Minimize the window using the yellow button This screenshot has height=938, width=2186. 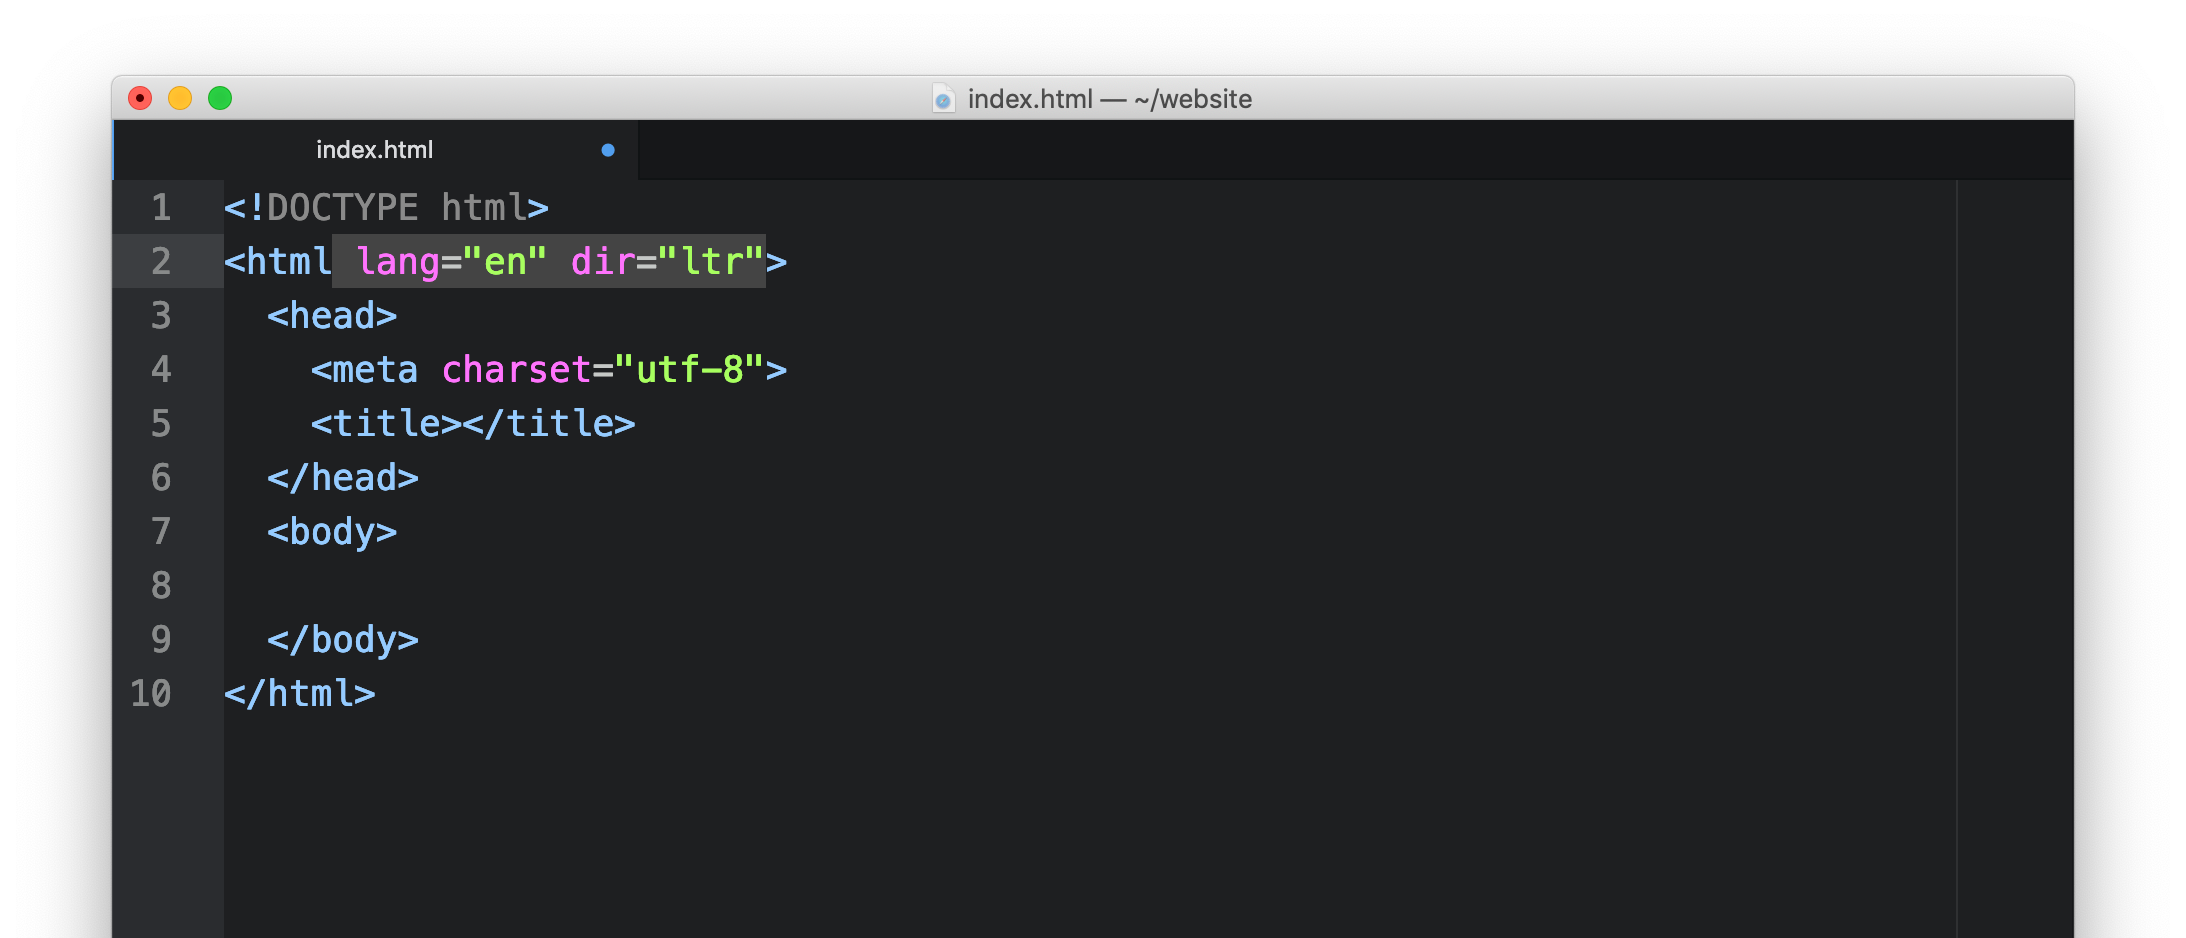[x=180, y=98]
